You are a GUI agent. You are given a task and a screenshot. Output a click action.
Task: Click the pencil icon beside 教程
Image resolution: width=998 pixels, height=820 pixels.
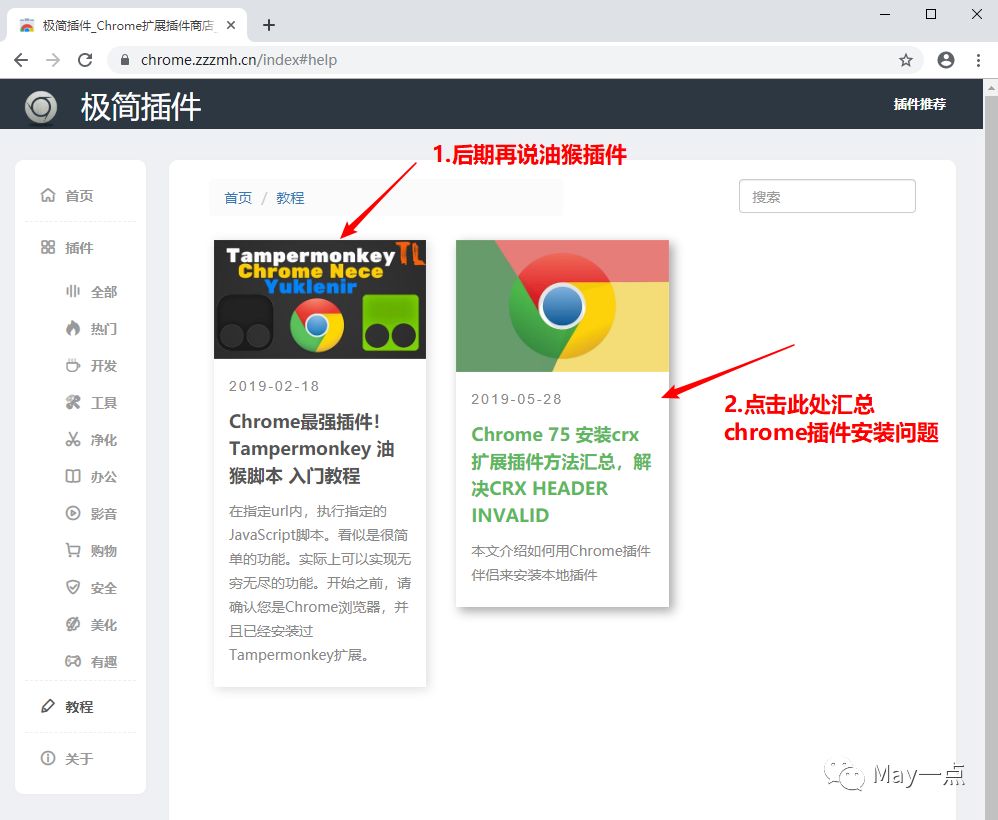(48, 706)
